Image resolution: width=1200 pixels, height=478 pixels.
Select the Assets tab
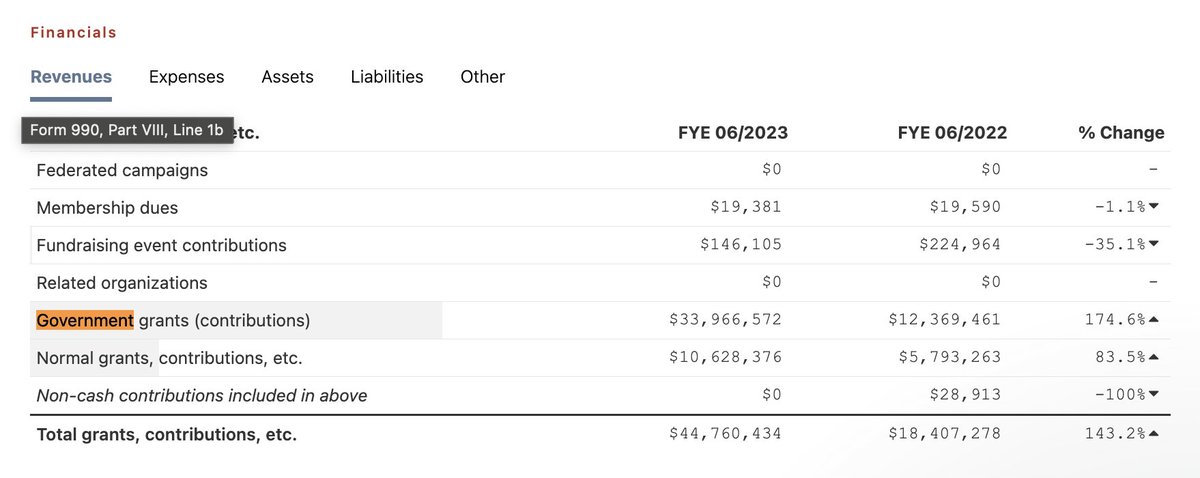tap(287, 77)
